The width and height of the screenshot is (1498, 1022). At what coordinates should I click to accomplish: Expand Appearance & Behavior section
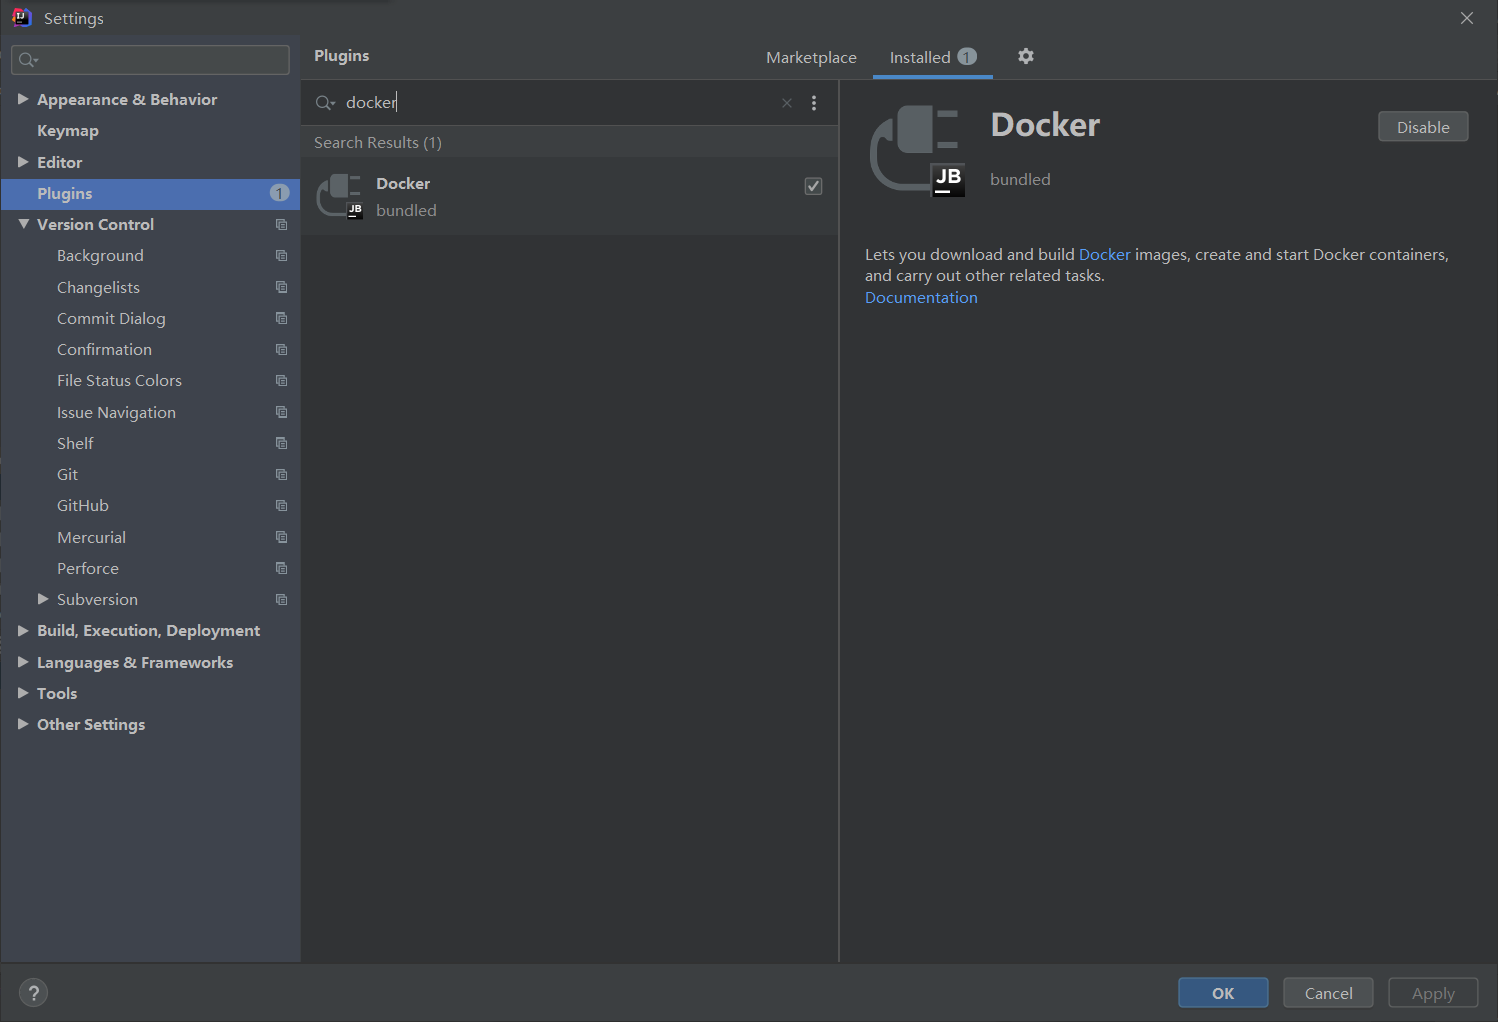click(x=23, y=99)
